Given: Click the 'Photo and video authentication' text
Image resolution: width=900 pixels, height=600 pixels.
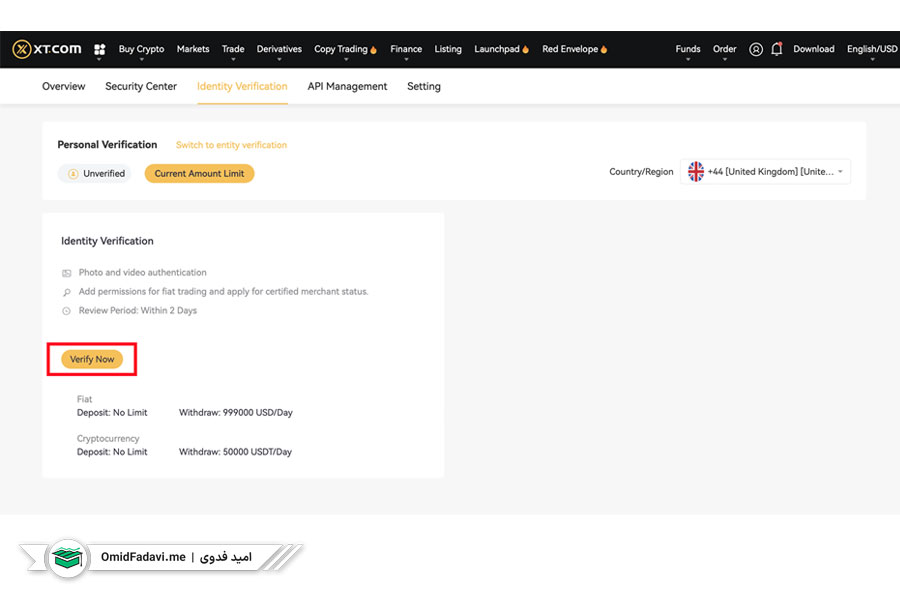Looking at the screenshot, I should click(142, 273).
